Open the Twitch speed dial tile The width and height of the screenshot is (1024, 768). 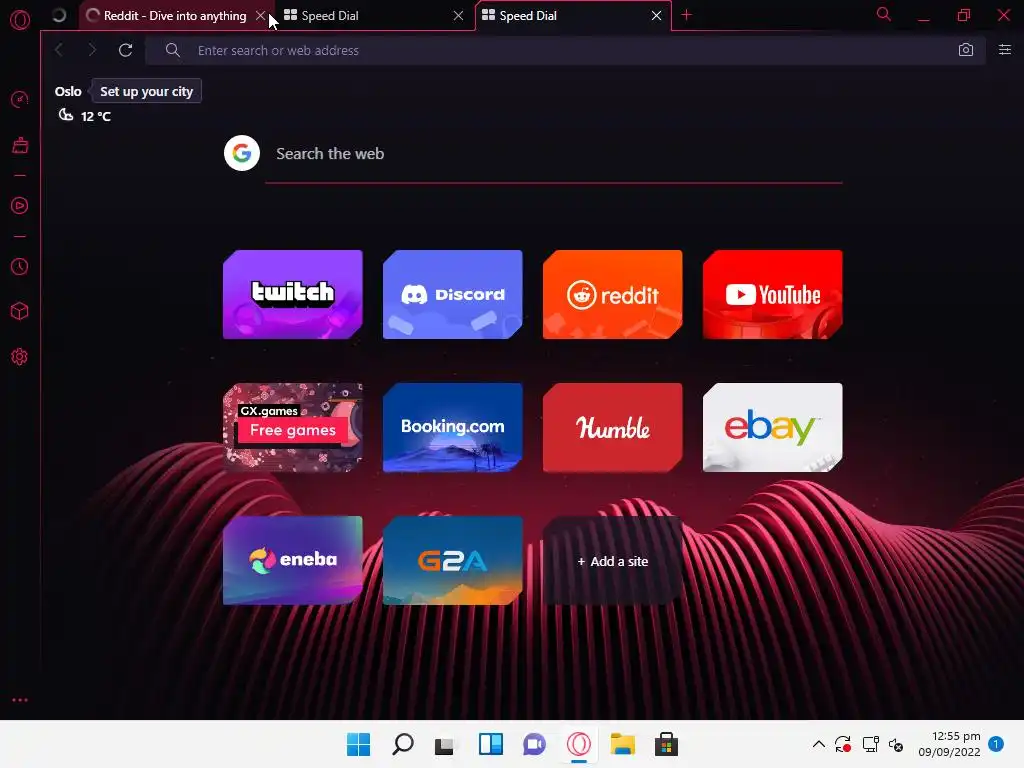click(x=293, y=295)
